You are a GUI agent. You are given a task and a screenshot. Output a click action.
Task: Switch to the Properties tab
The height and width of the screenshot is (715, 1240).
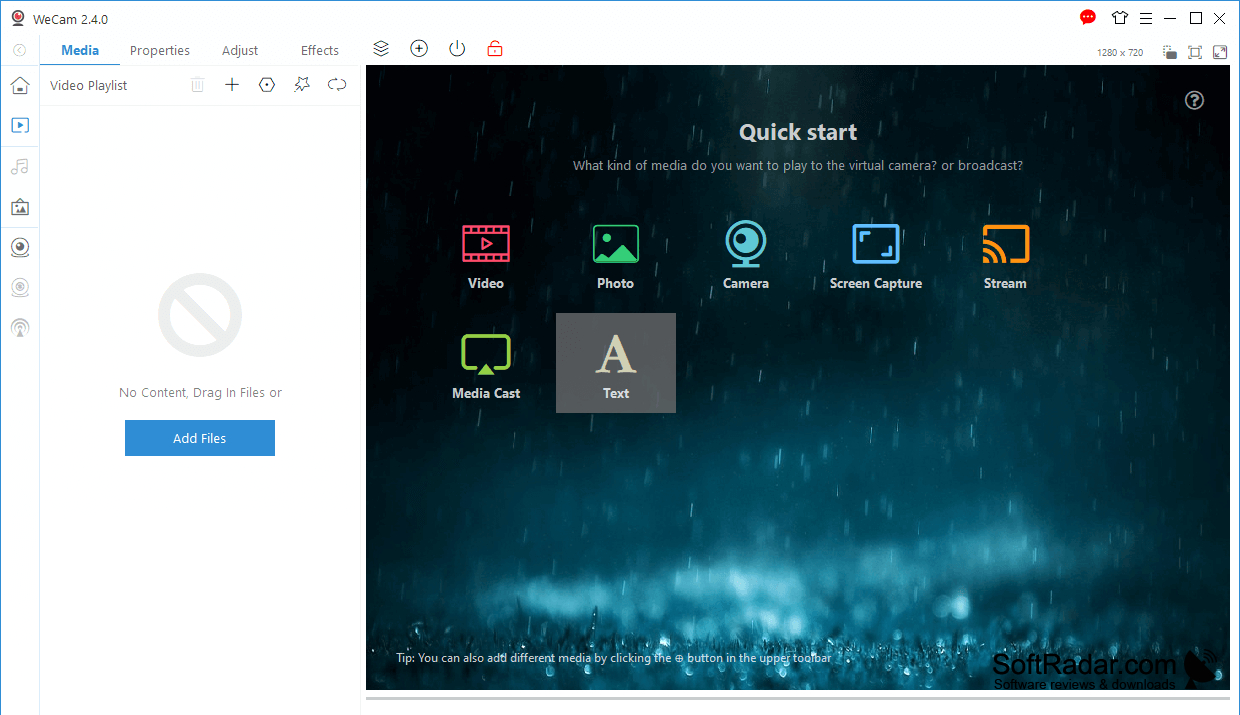point(160,50)
